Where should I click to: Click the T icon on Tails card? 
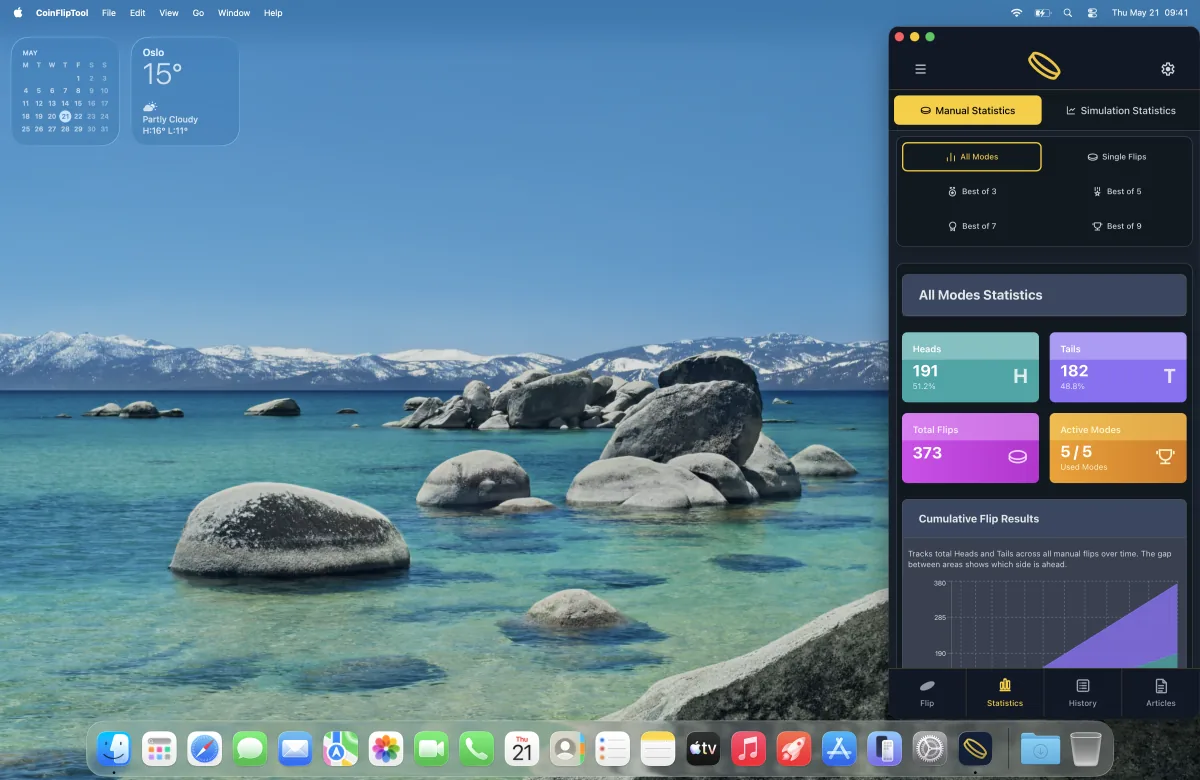[1169, 377]
